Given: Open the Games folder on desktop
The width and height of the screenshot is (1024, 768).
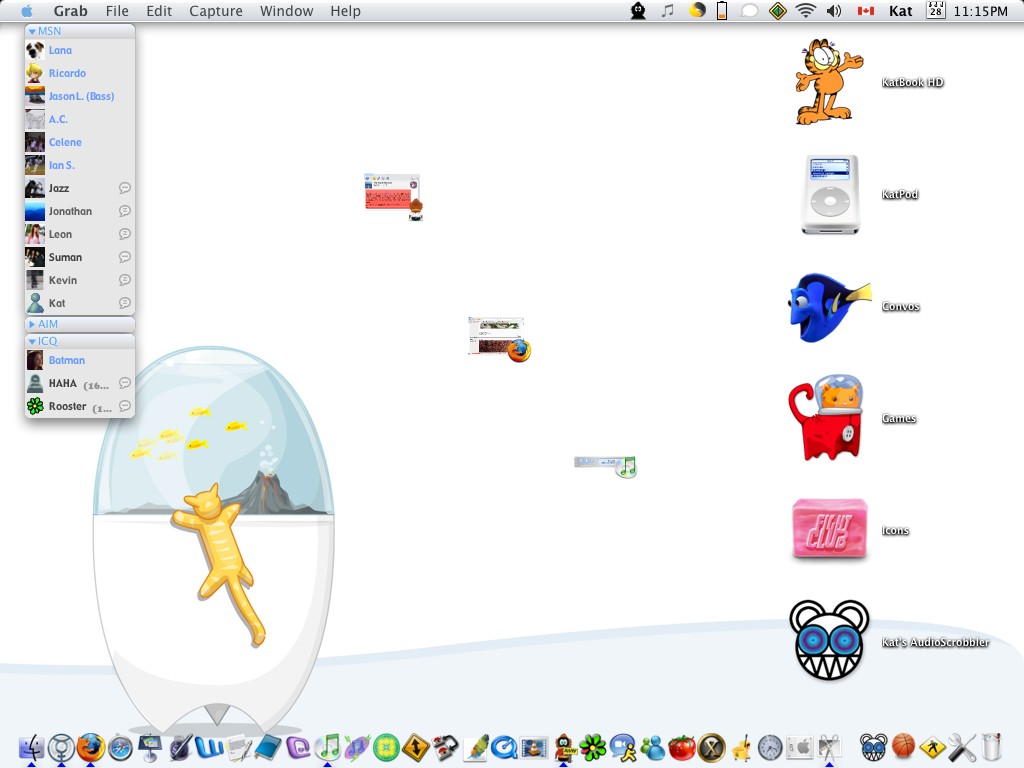Looking at the screenshot, I should click(x=829, y=418).
